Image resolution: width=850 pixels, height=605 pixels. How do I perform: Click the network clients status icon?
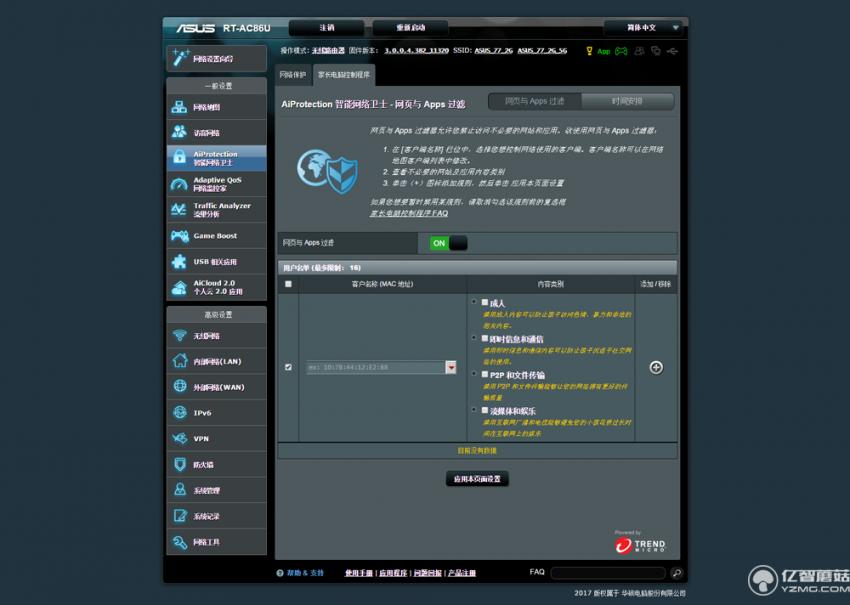[x=656, y=51]
